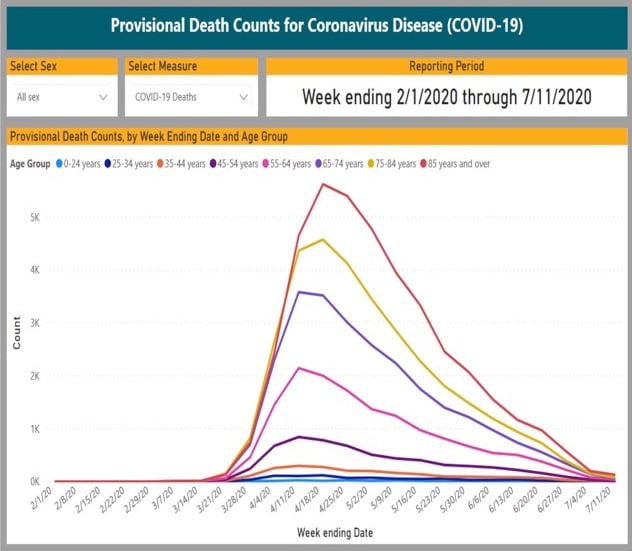Click the 7/11/20 week axis label
The width and height of the screenshot is (632, 551).
[599, 499]
